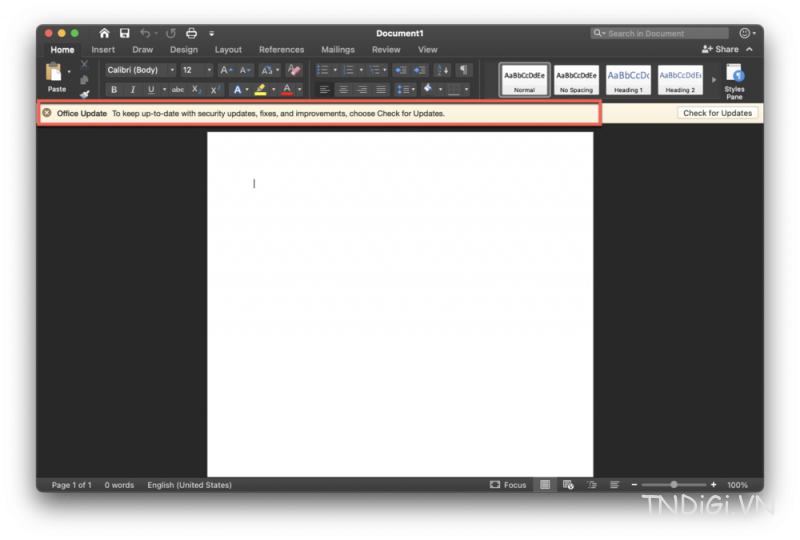Click the Share button

coord(720,49)
